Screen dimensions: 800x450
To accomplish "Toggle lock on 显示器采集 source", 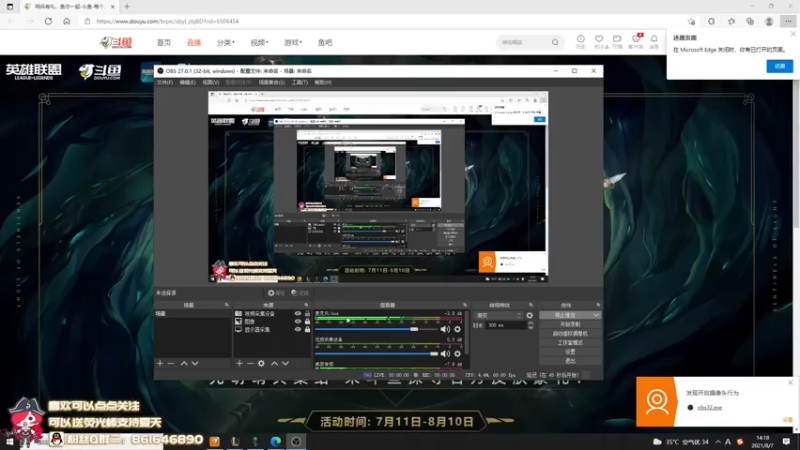I will [x=307, y=330].
